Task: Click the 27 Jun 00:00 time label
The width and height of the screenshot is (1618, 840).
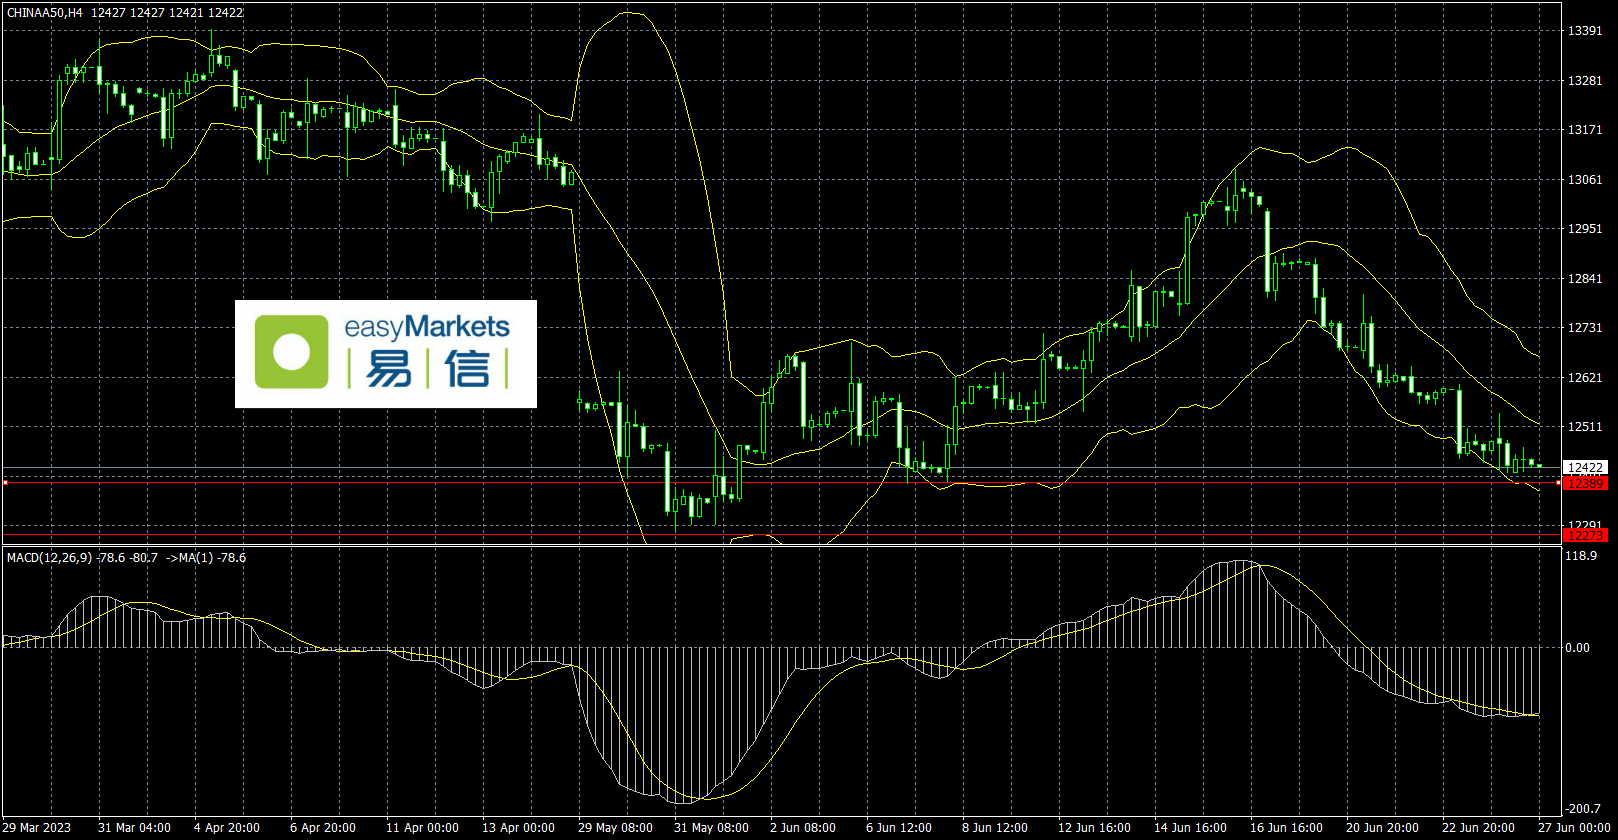Action: point(1574,828)
